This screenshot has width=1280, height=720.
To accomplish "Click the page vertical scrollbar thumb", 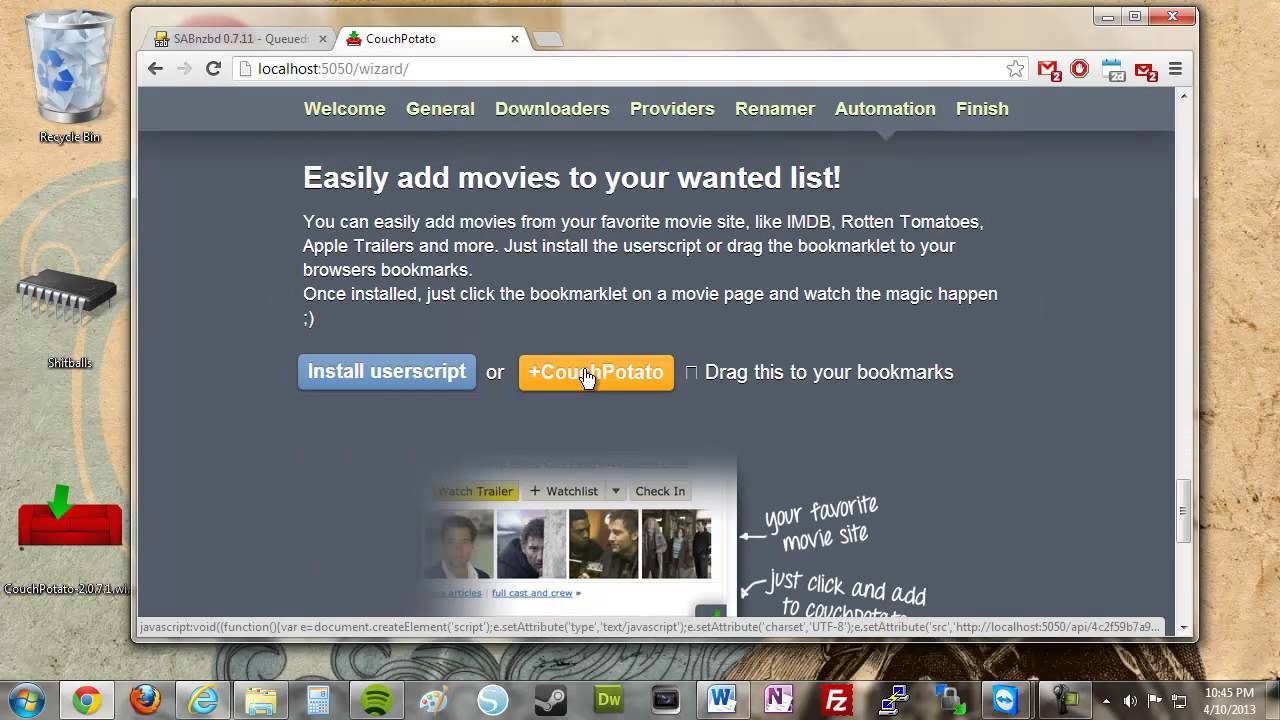I will [1184, 510].
